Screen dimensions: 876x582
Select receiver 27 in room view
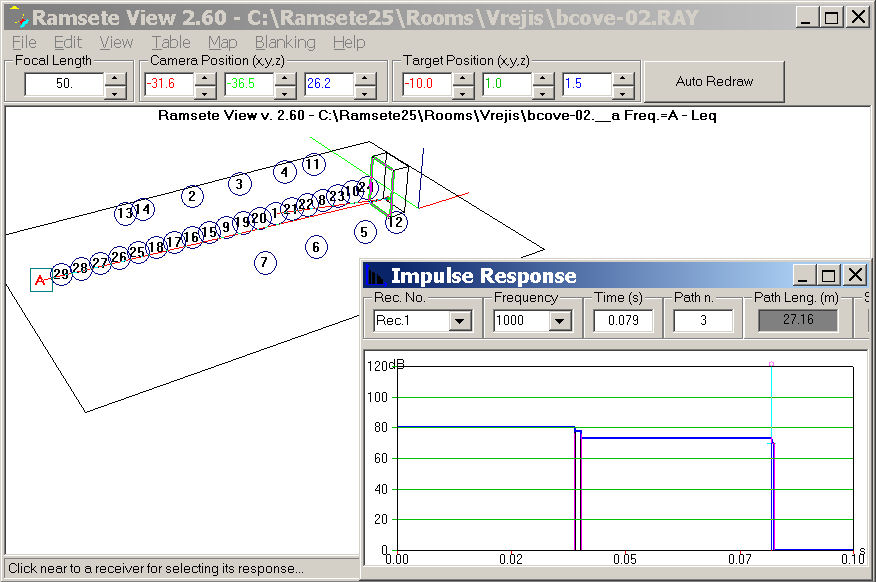[x=100, y=263]
